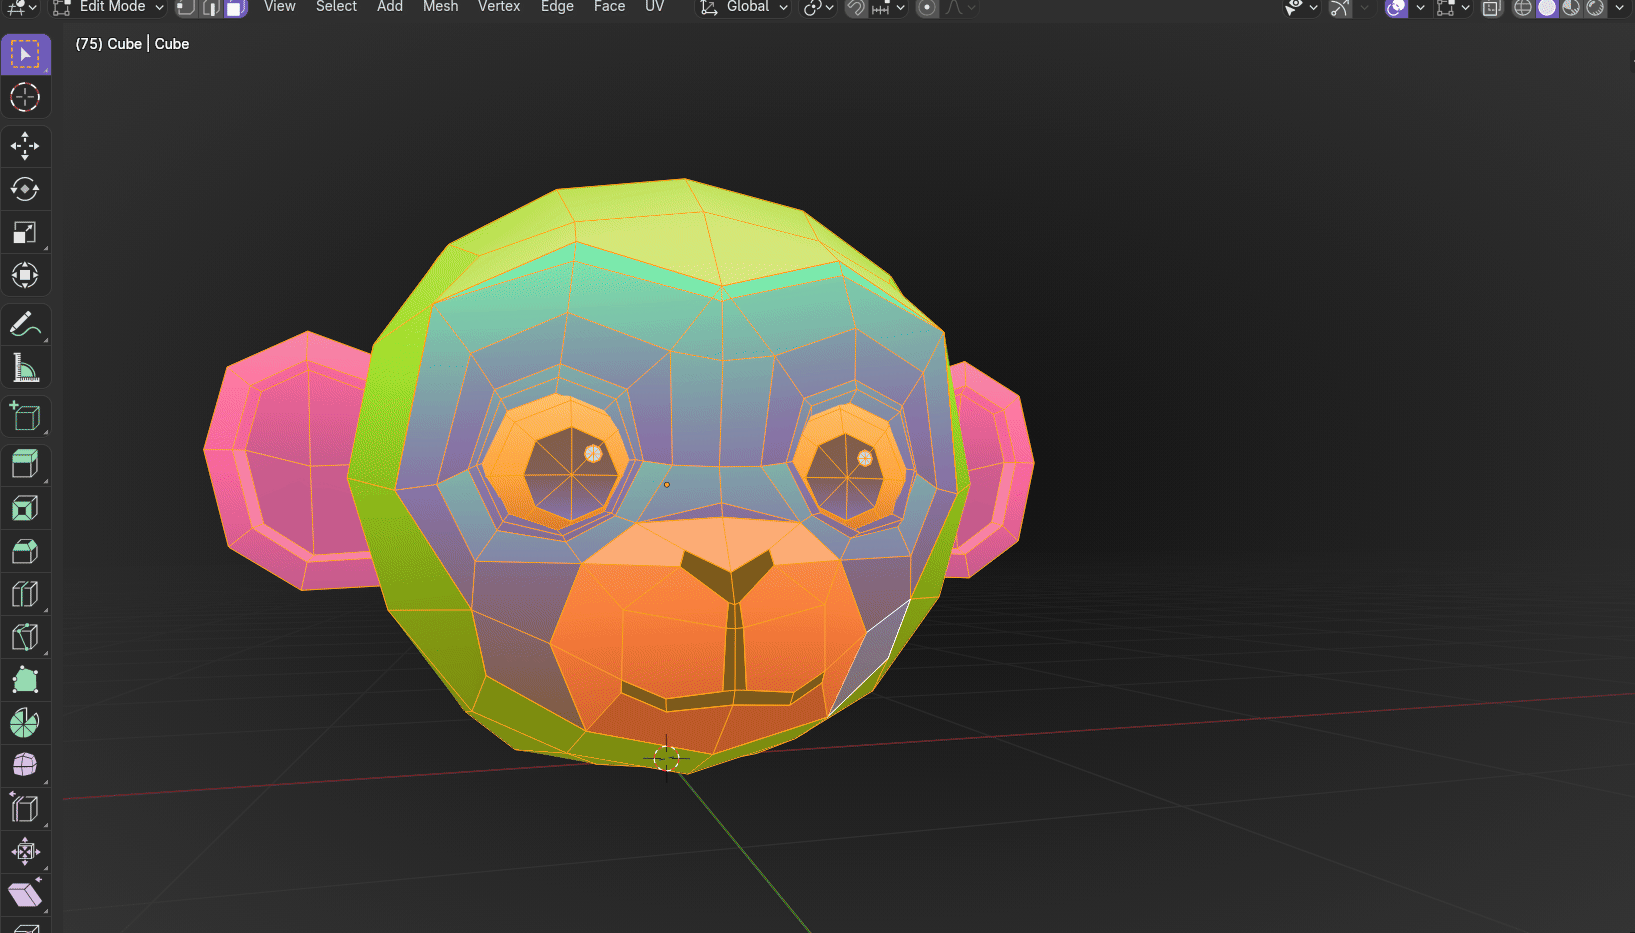
Task: Toggle snapping magnet on
Action: coord(856,8)
